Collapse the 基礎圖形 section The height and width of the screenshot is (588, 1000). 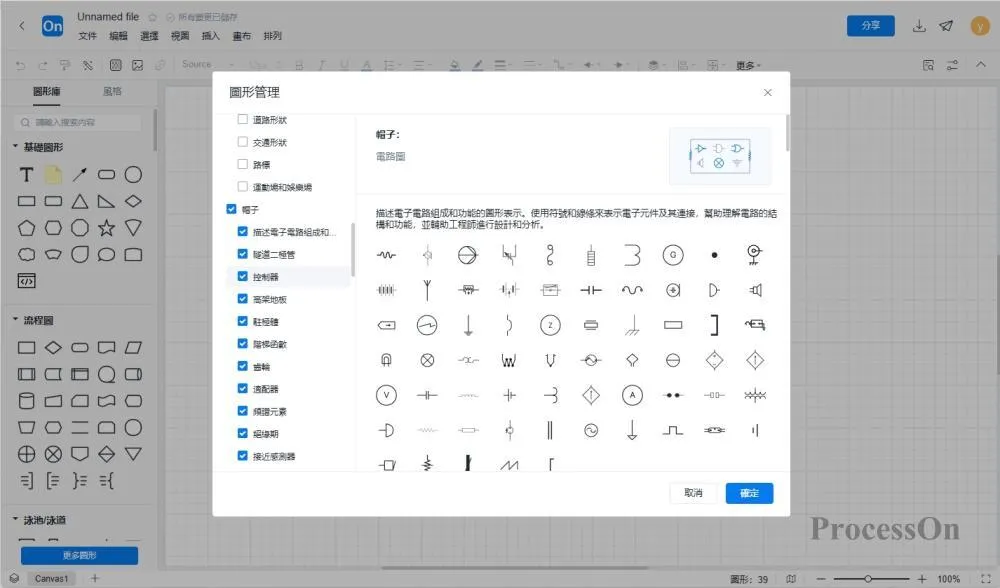15,147
